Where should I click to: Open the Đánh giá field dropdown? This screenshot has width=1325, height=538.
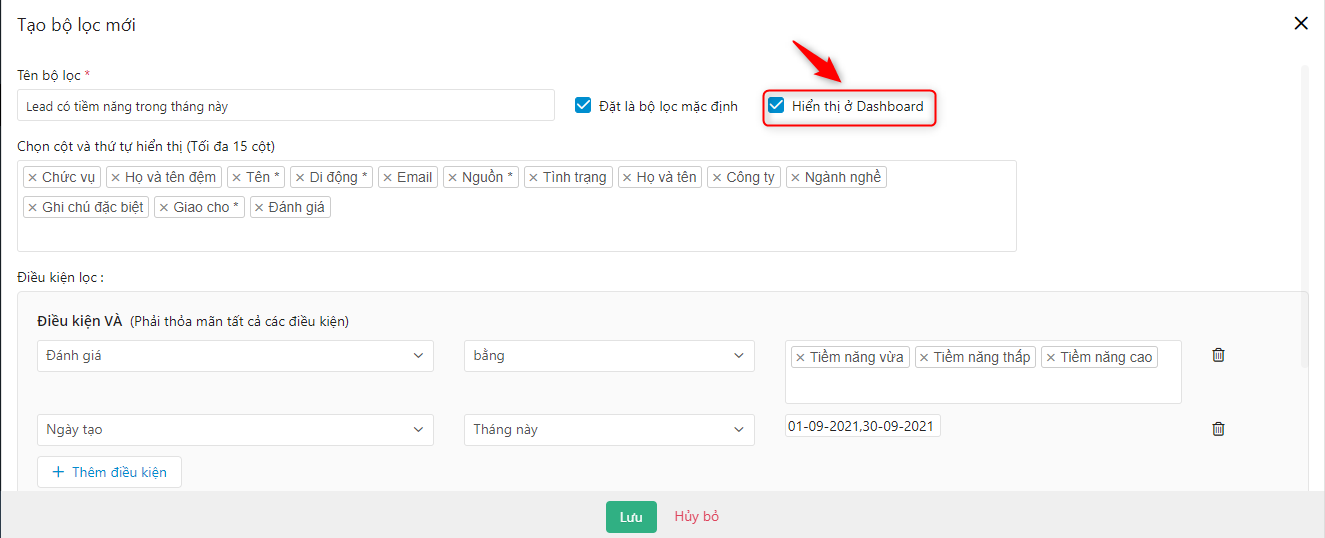click(235, 356)
